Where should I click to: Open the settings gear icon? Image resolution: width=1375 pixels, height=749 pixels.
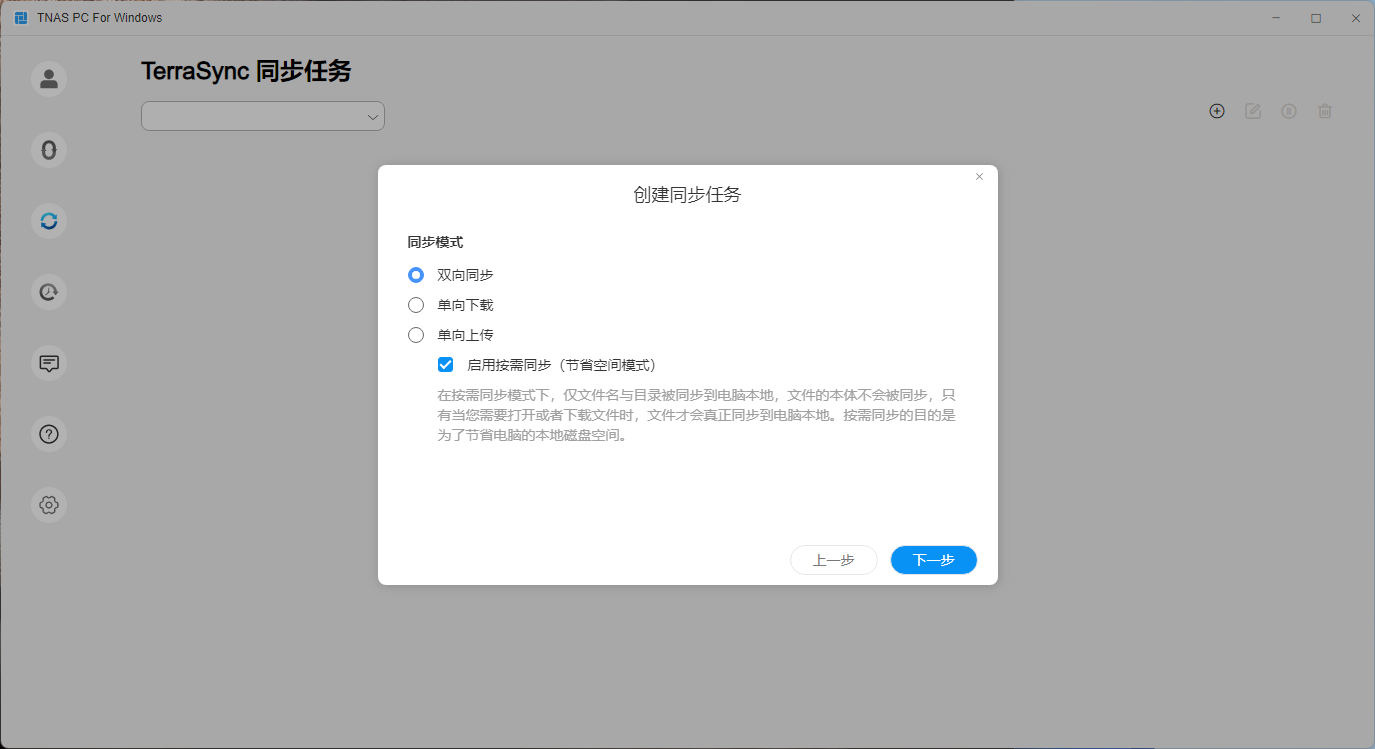pos(49,505)
